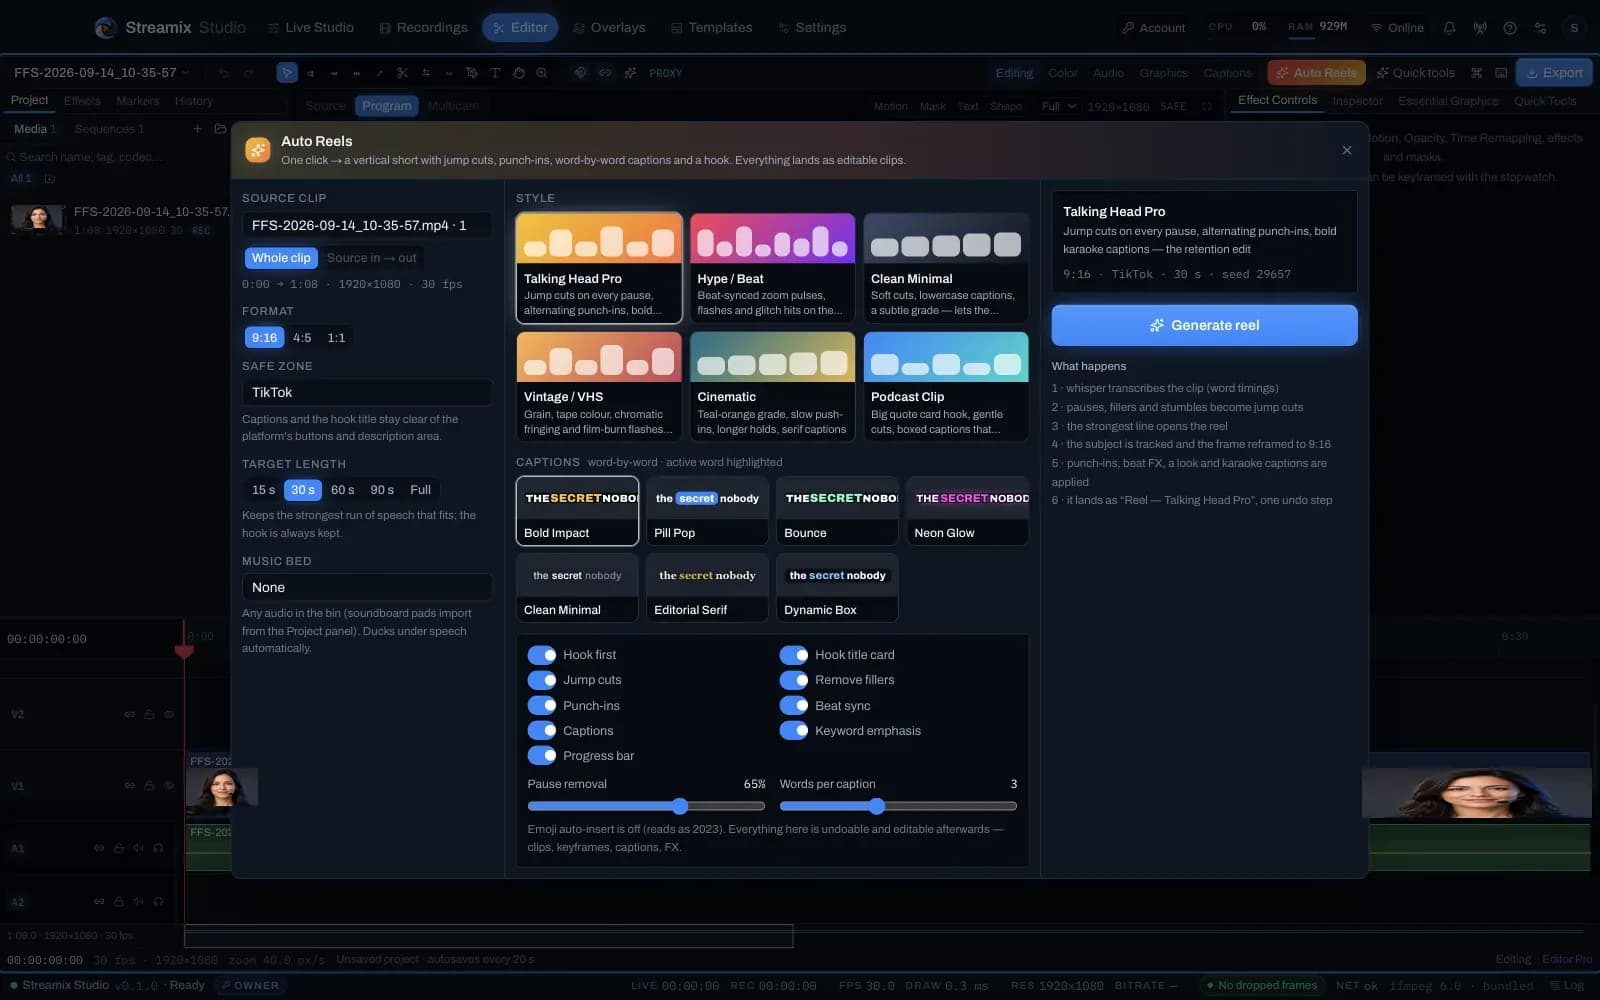Click the Export button
The image size is (1600, 1000).
tap(1554, 73)
